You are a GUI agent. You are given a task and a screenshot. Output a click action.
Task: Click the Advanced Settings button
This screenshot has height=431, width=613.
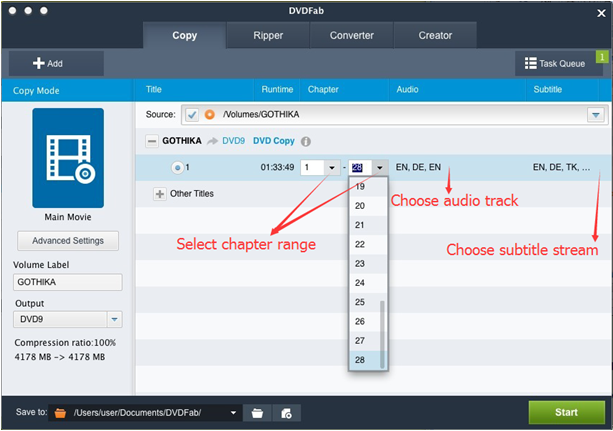(x=68, y=241)
